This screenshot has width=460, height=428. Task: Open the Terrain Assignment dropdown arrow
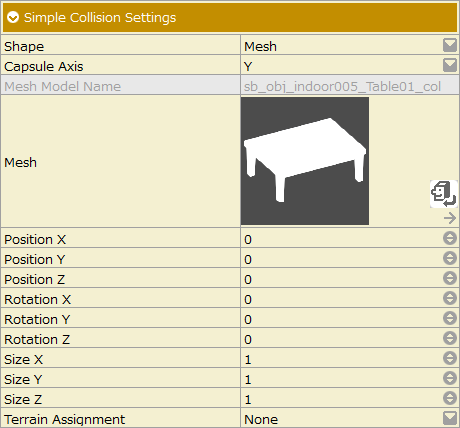pos(450,418)
